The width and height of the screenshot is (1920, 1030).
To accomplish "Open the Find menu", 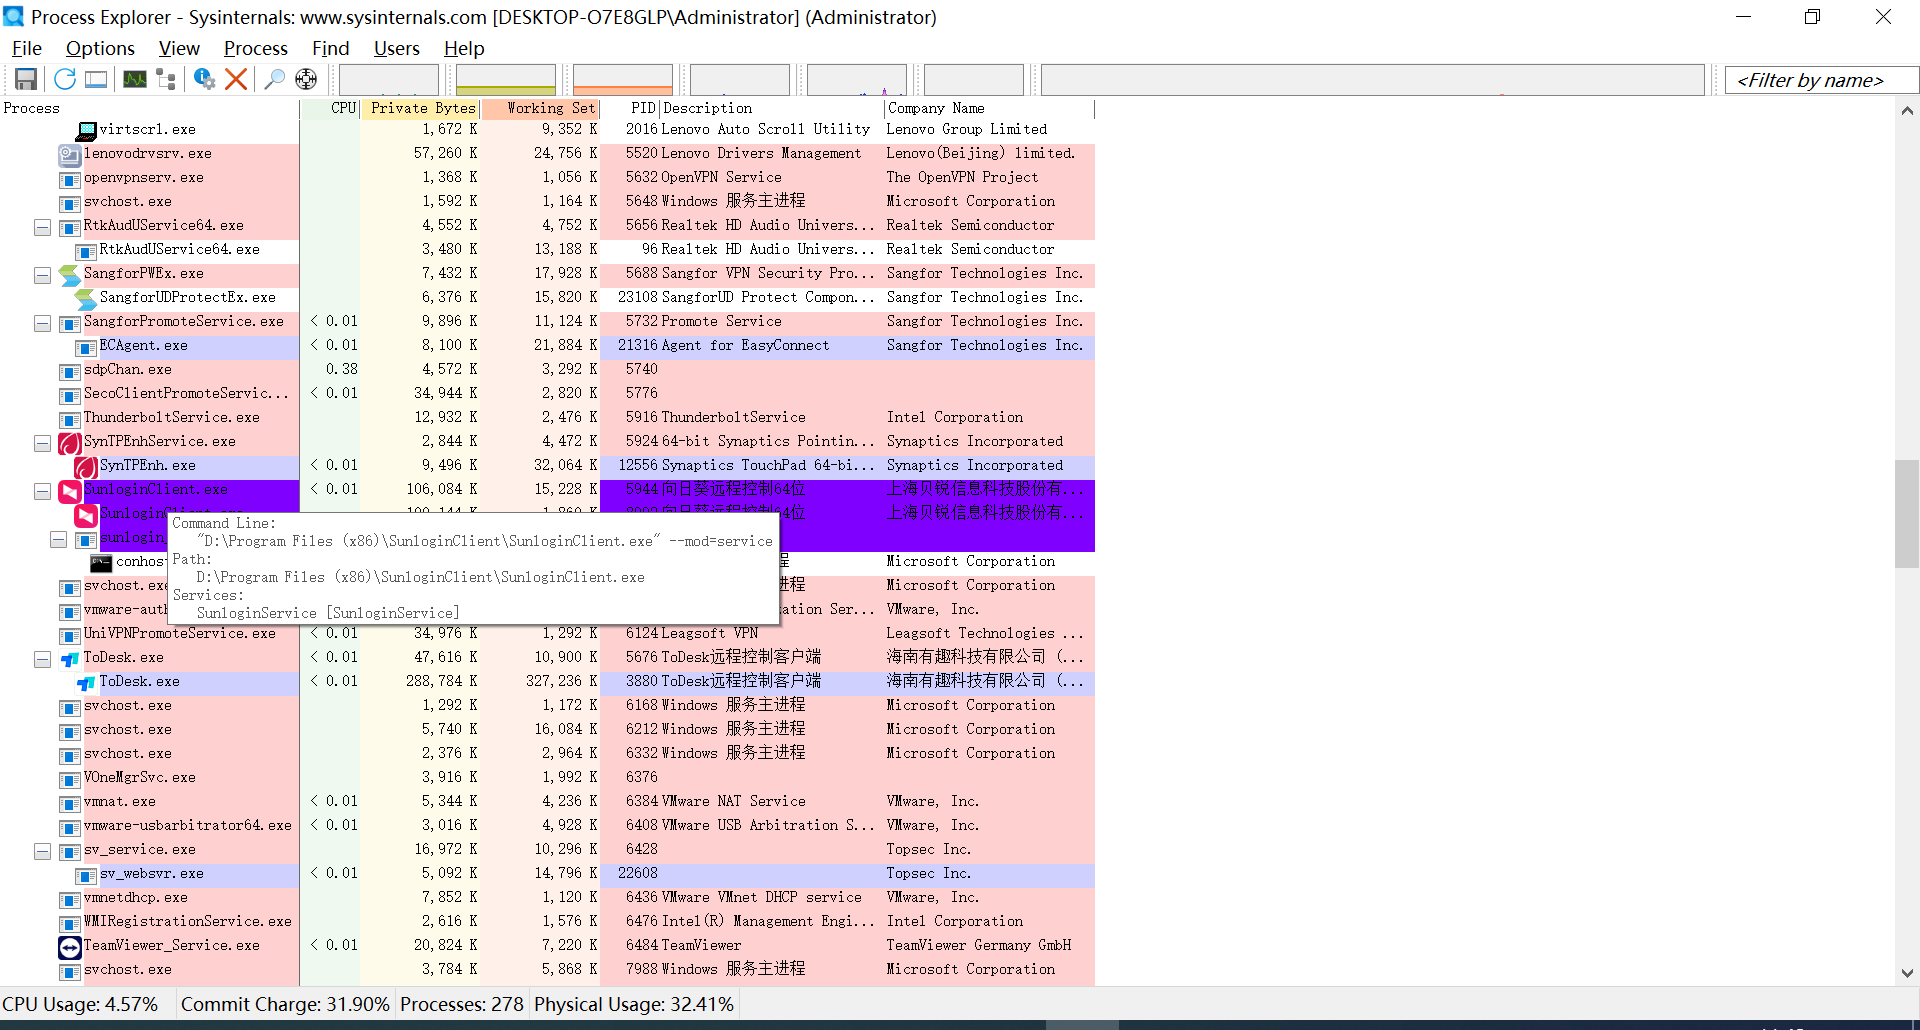I will coord(330,48).
